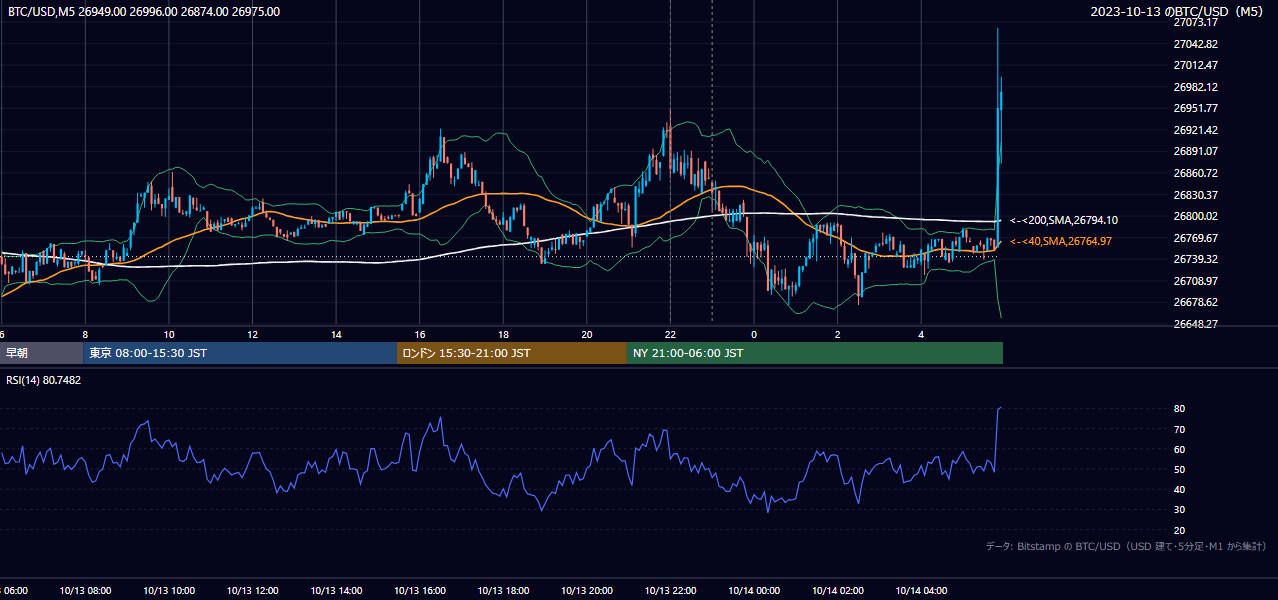Click hour label 14 under the price chart
1278x600 pixels.
click(x=336, y=334)
